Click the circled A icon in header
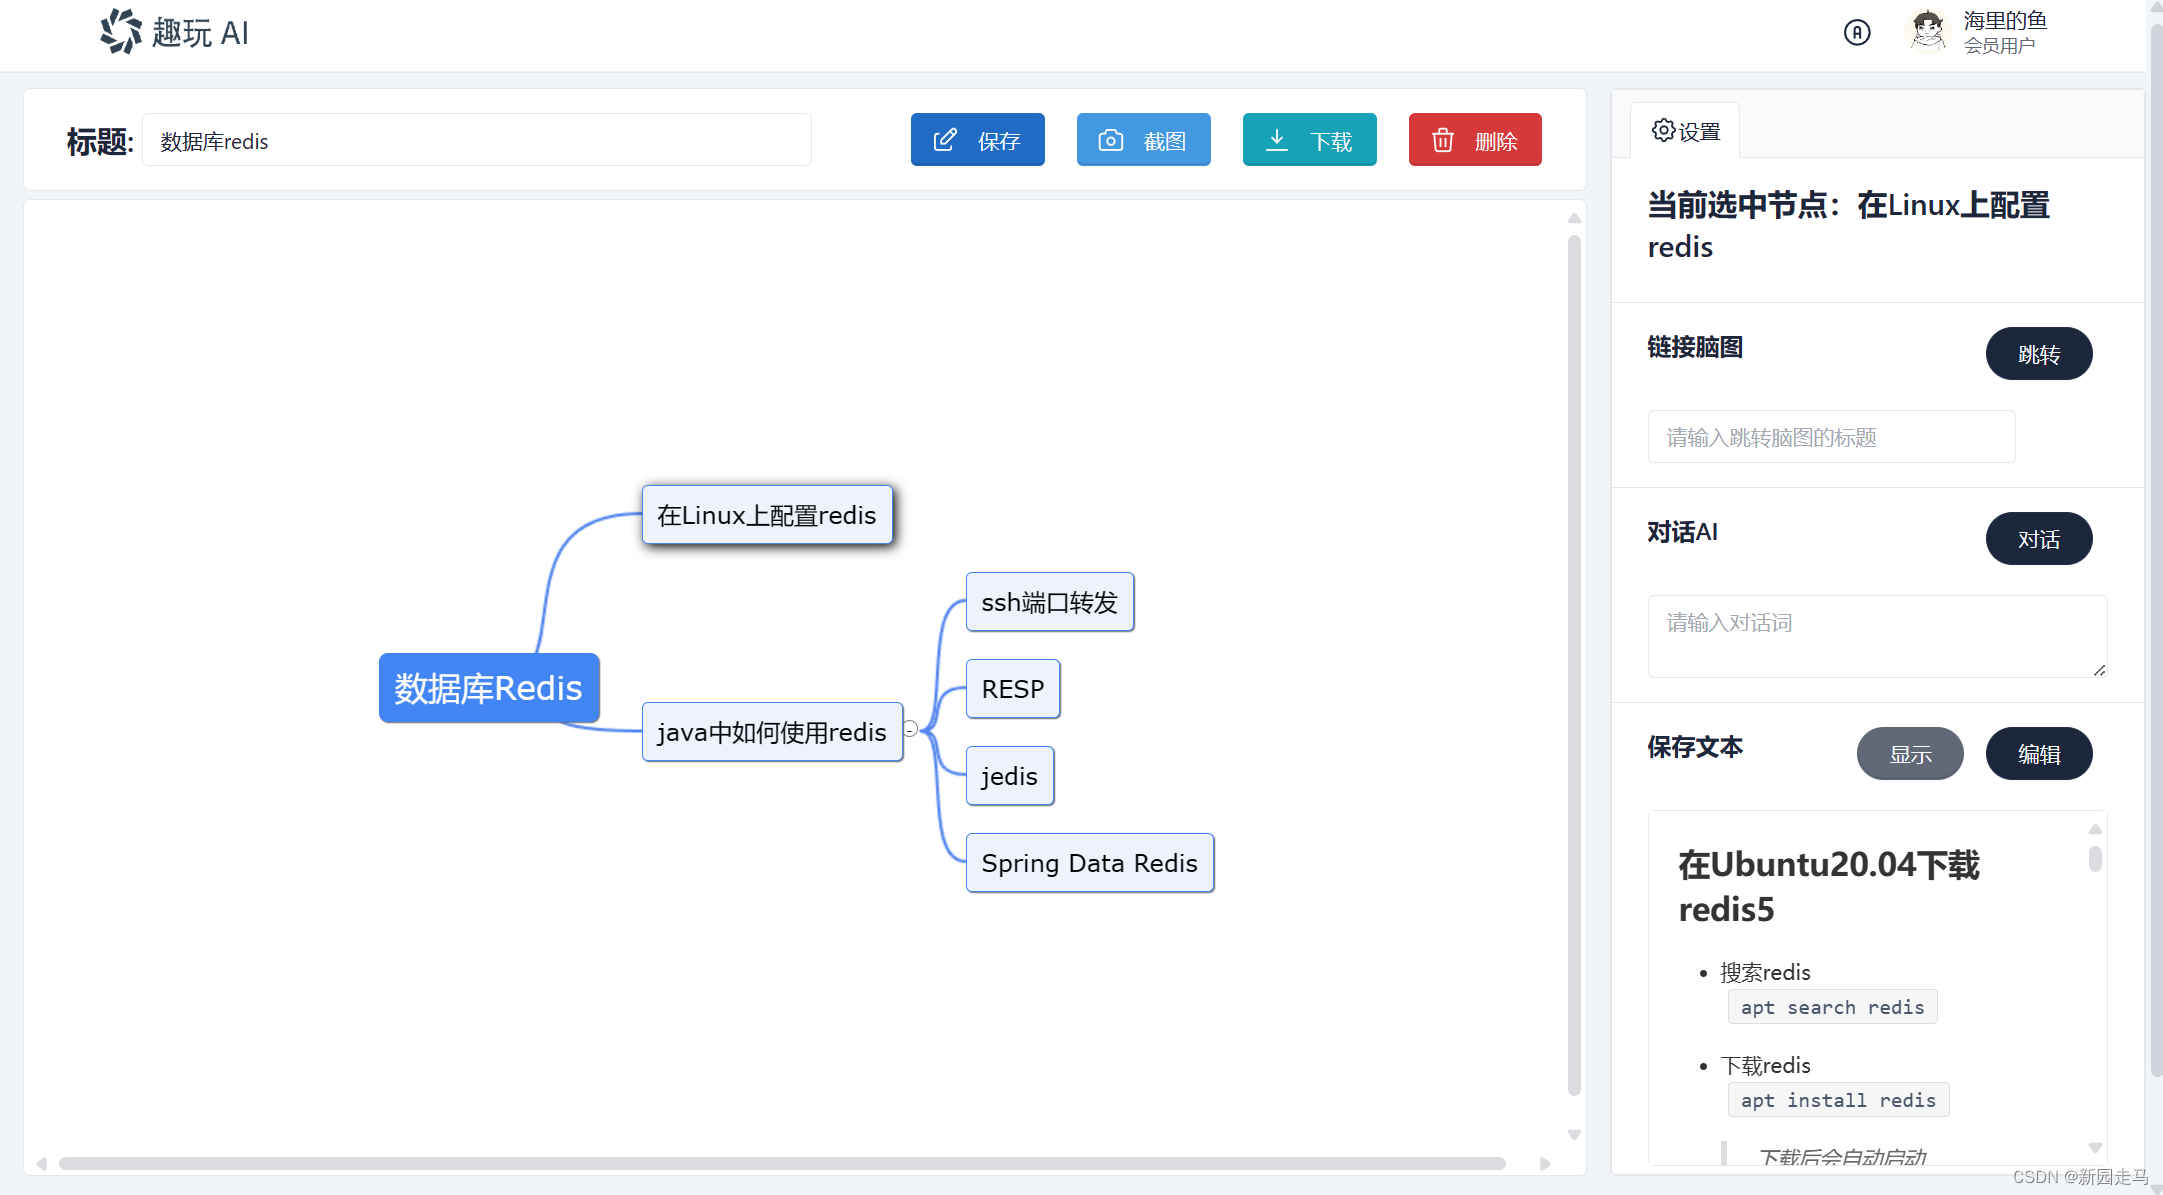This screenshot has width=2163, height=1195. (1857, 33)
